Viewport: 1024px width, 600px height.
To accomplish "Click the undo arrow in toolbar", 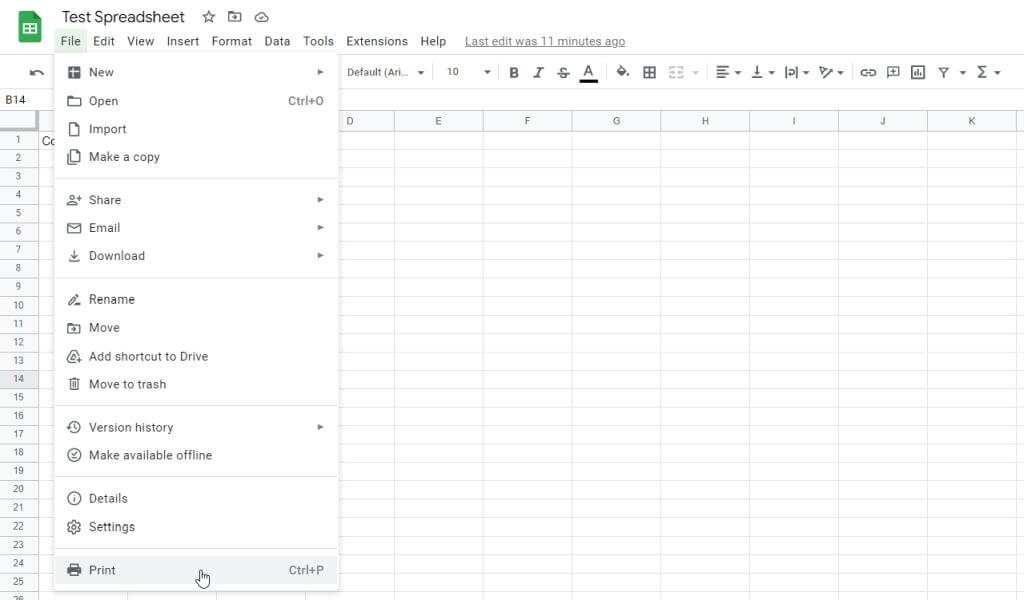I will (x=37, y=72).
